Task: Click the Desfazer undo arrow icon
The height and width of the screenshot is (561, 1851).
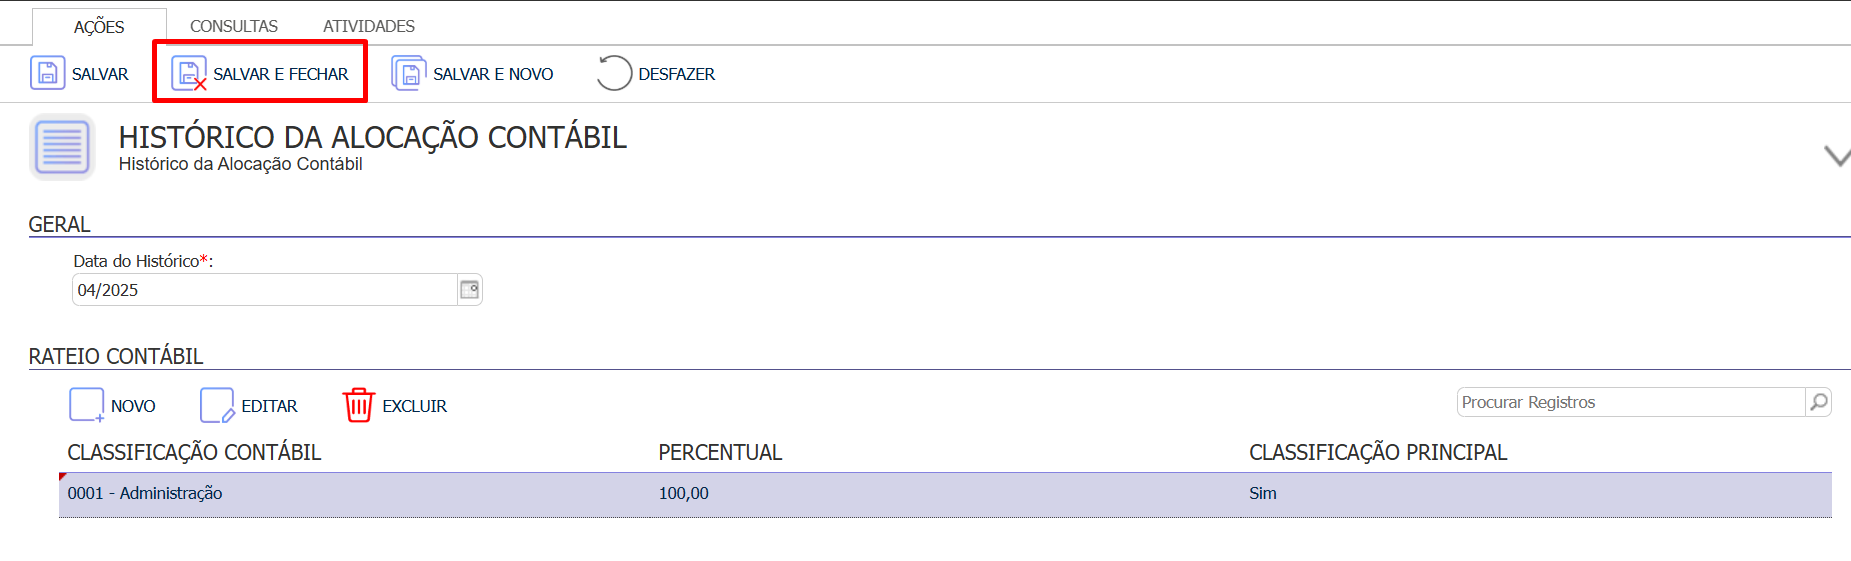Action: click(614, 73)
